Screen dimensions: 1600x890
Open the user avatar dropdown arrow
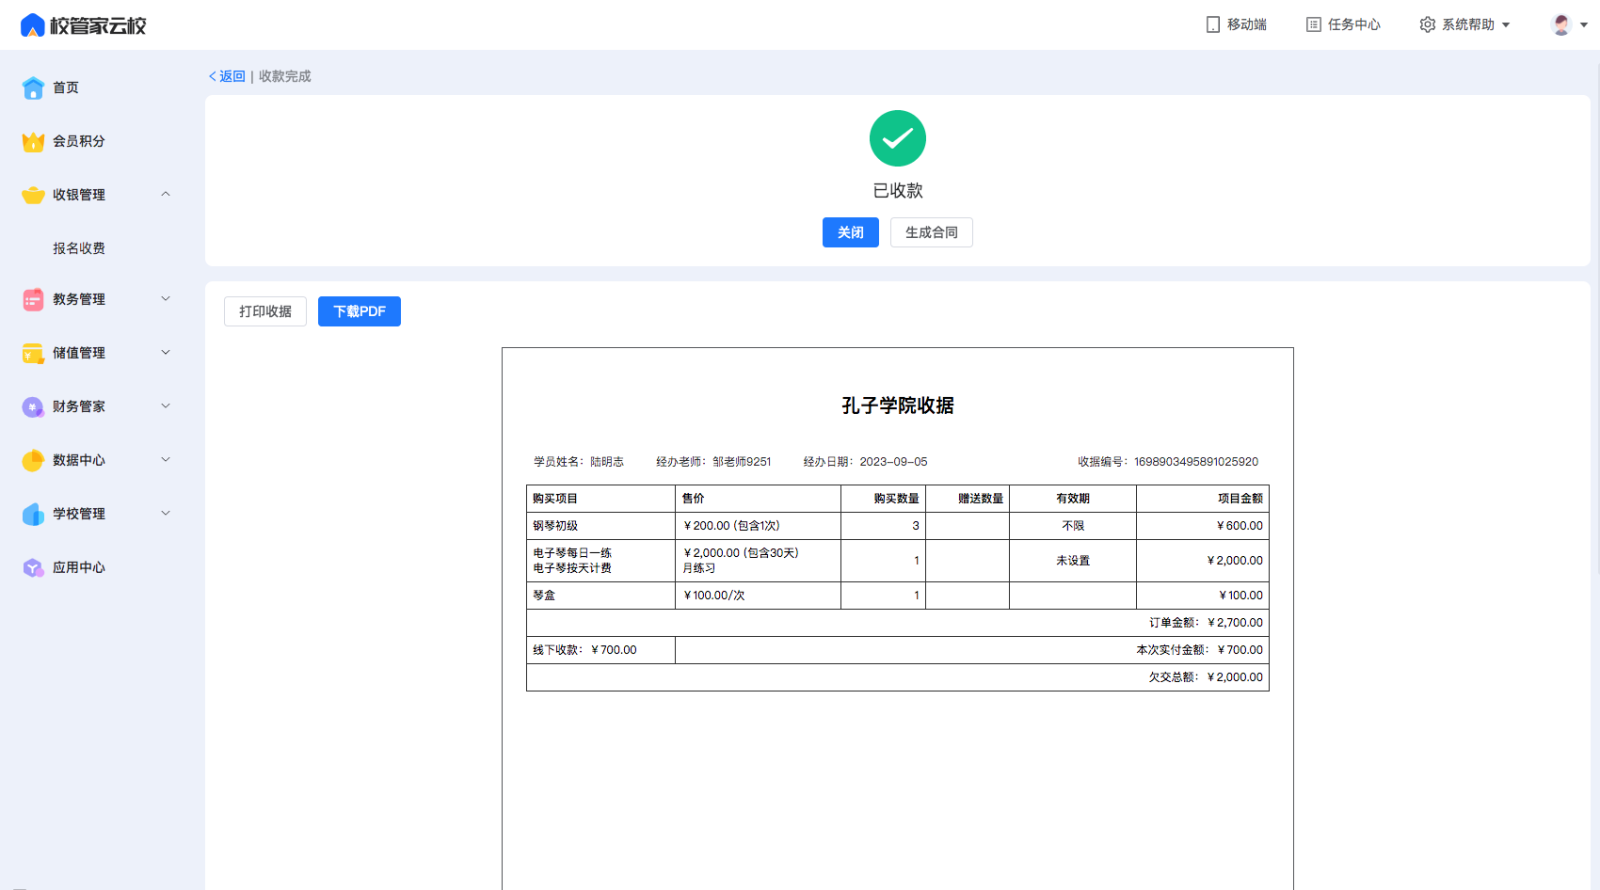1584,25
